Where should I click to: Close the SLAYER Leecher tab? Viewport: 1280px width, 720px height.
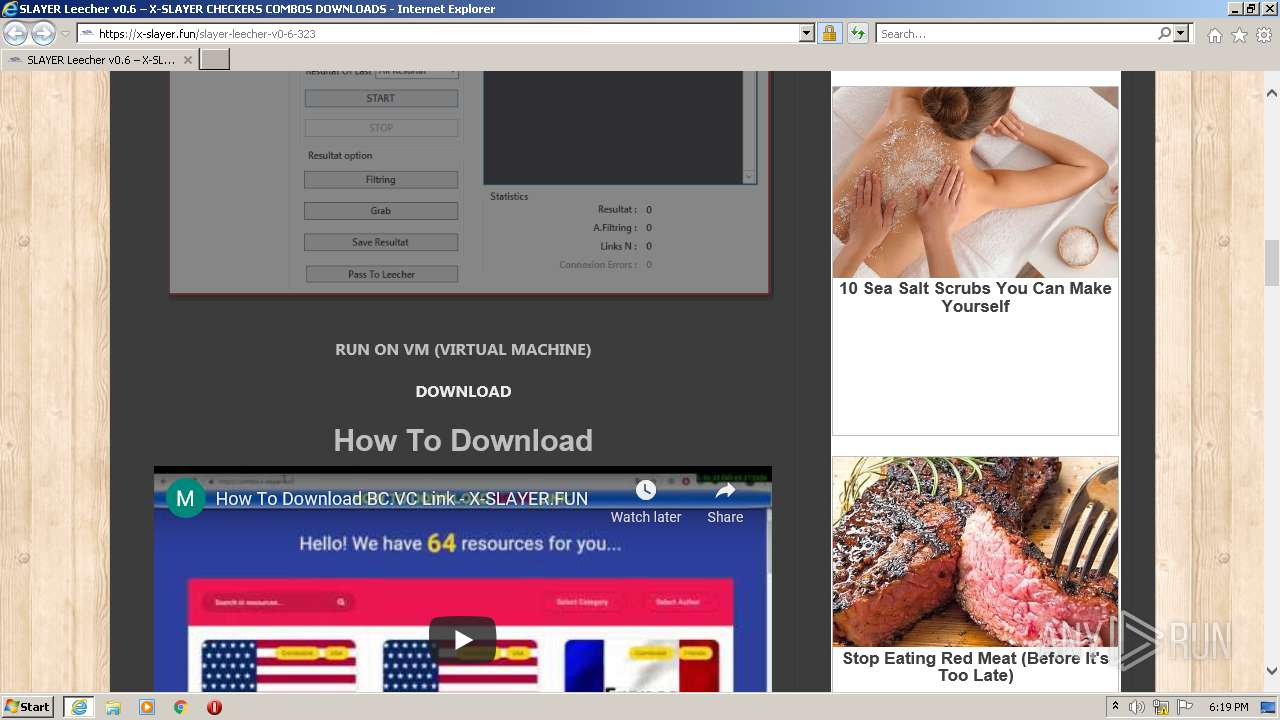[x=187, y=60]
